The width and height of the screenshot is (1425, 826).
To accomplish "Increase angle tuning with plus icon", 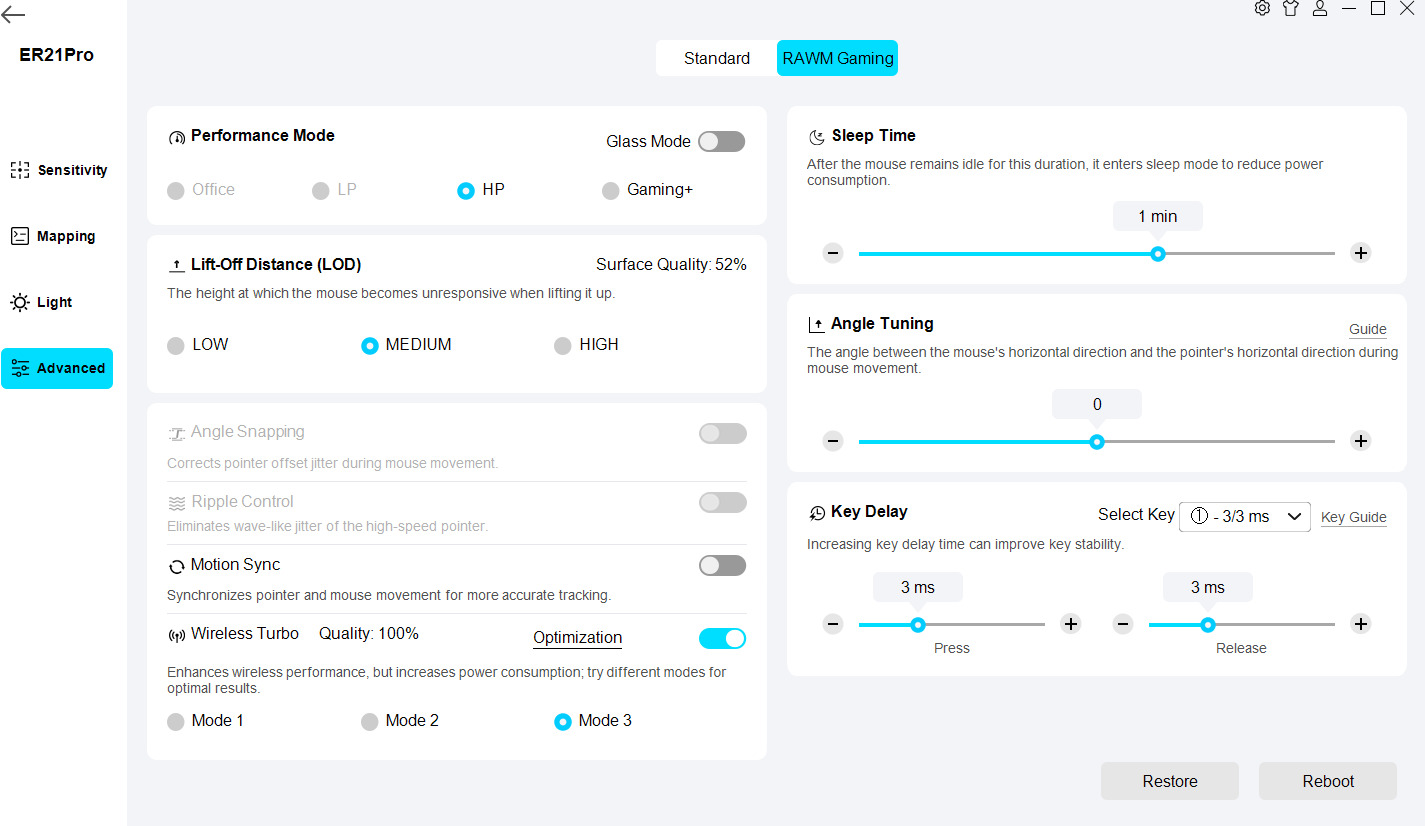I will pyautogui.click(x=1360, y=441).
